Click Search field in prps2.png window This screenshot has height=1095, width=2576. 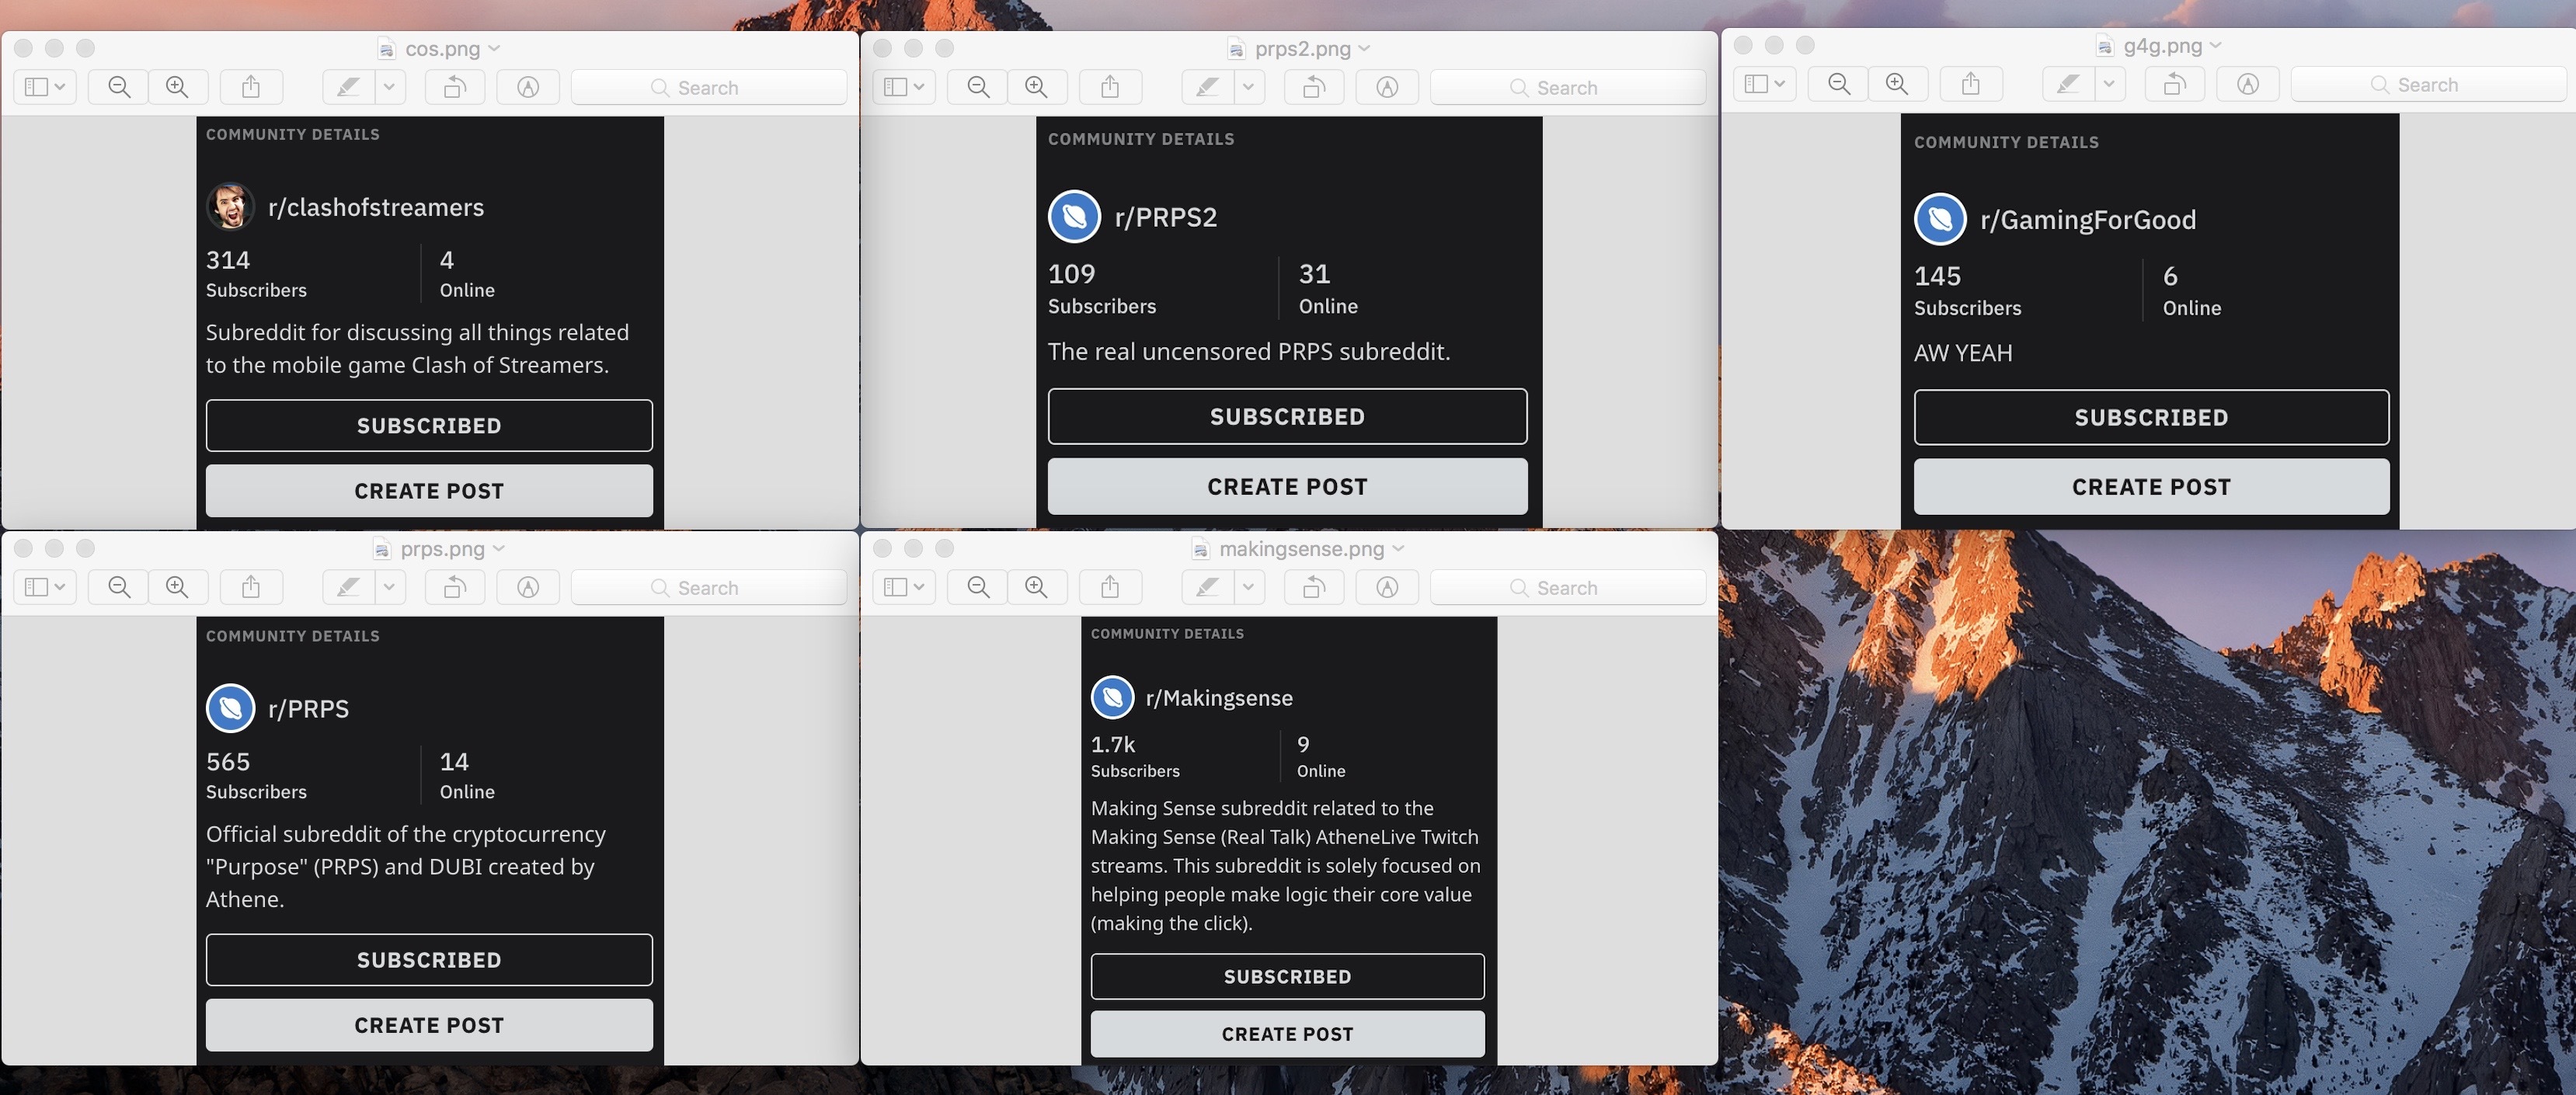pyautogui.click(x=1567, y=87)
